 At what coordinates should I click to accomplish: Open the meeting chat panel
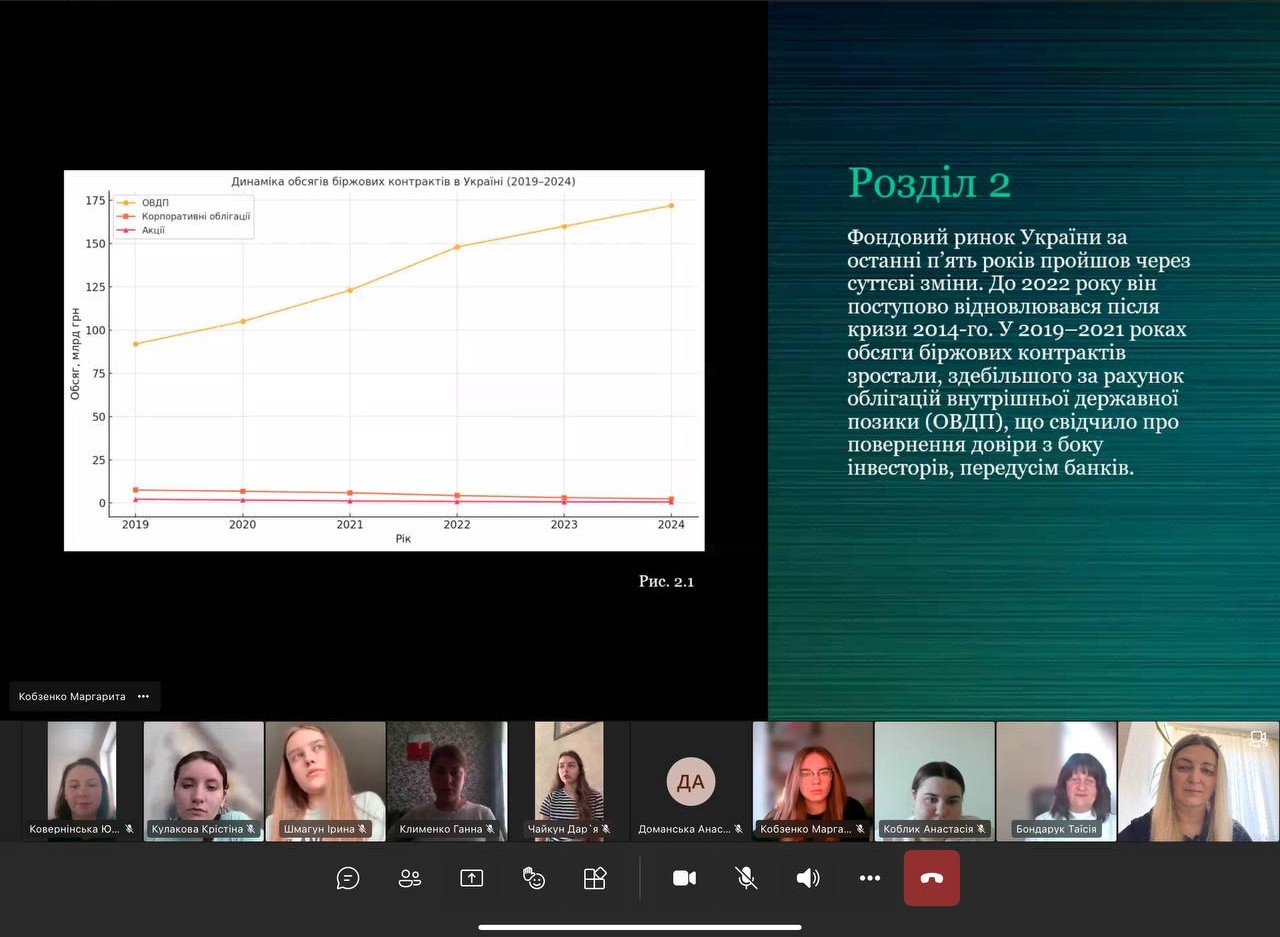click(348, 878)
